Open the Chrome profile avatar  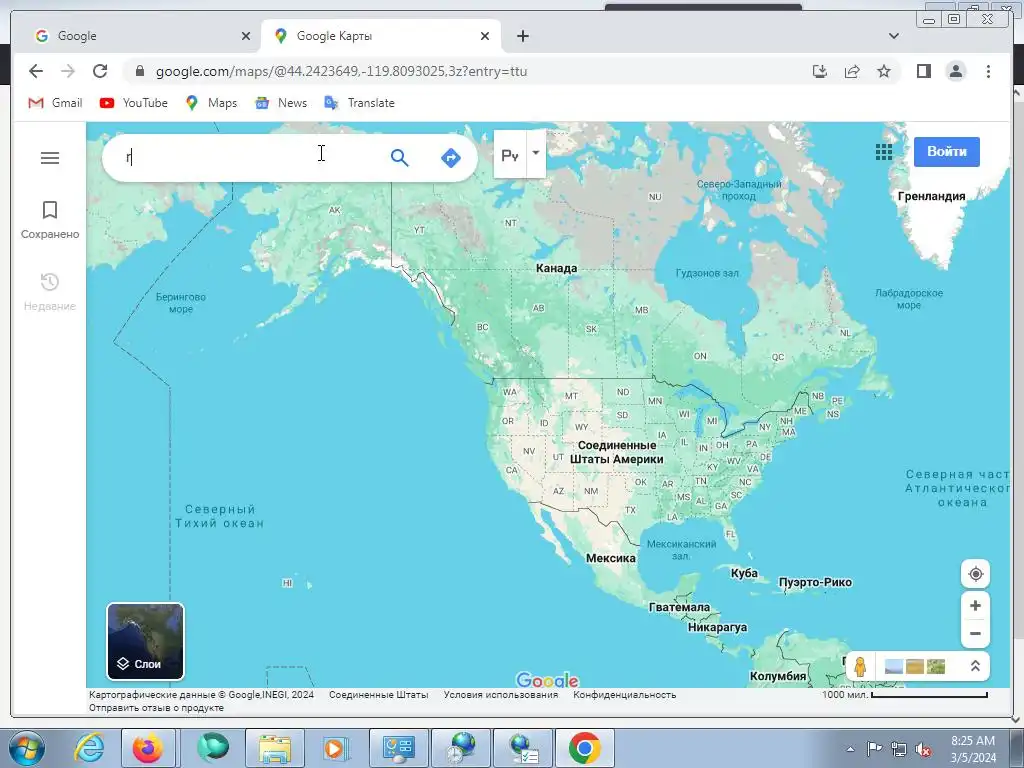coord(955,71)
